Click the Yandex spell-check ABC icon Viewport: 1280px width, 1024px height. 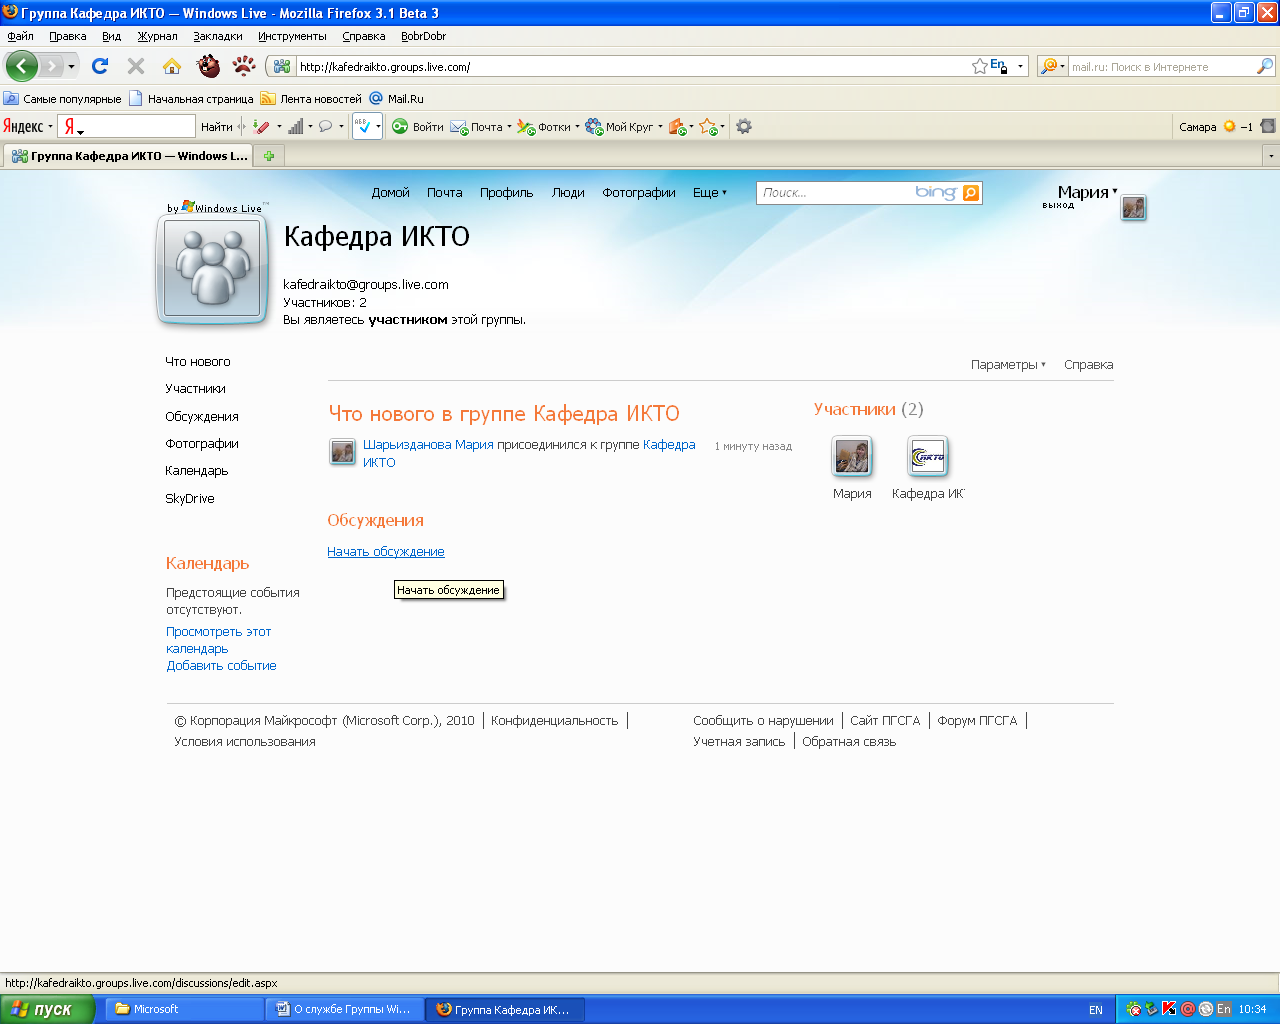(x=362, y=126)
